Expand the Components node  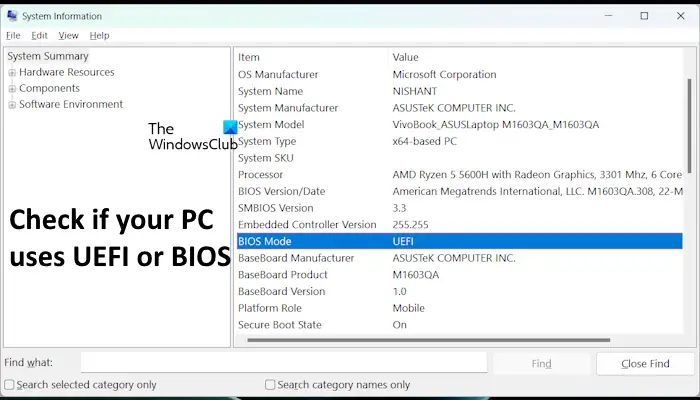tap(12, 88)
